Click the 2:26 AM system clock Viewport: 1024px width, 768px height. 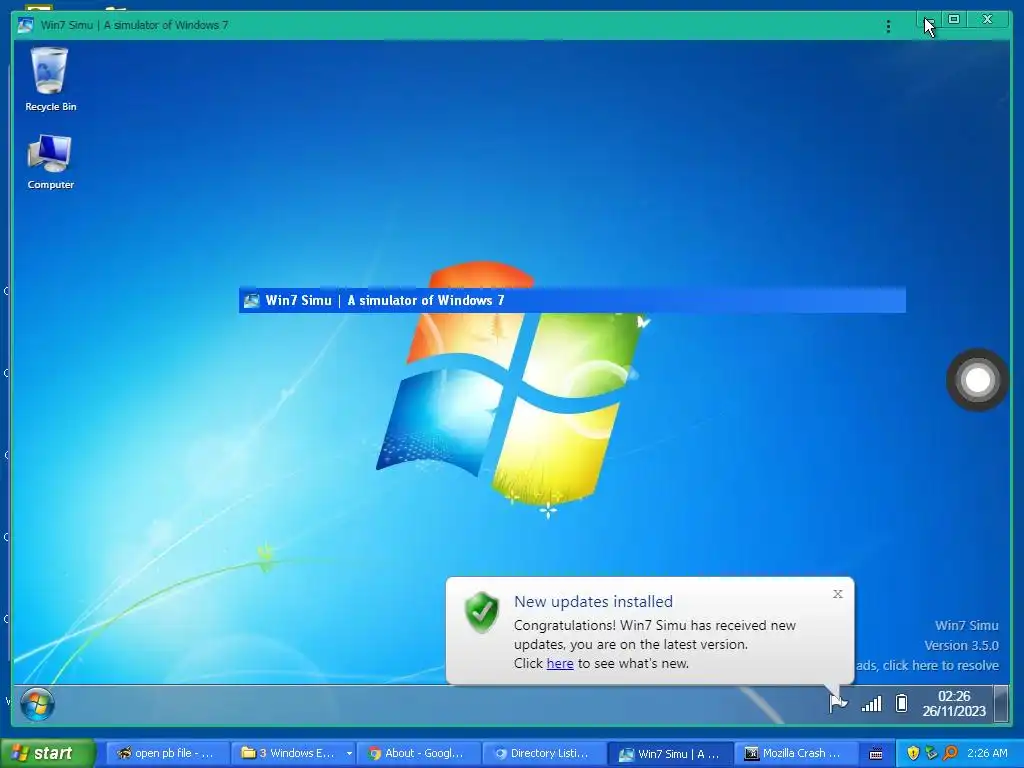pos(987,753)
